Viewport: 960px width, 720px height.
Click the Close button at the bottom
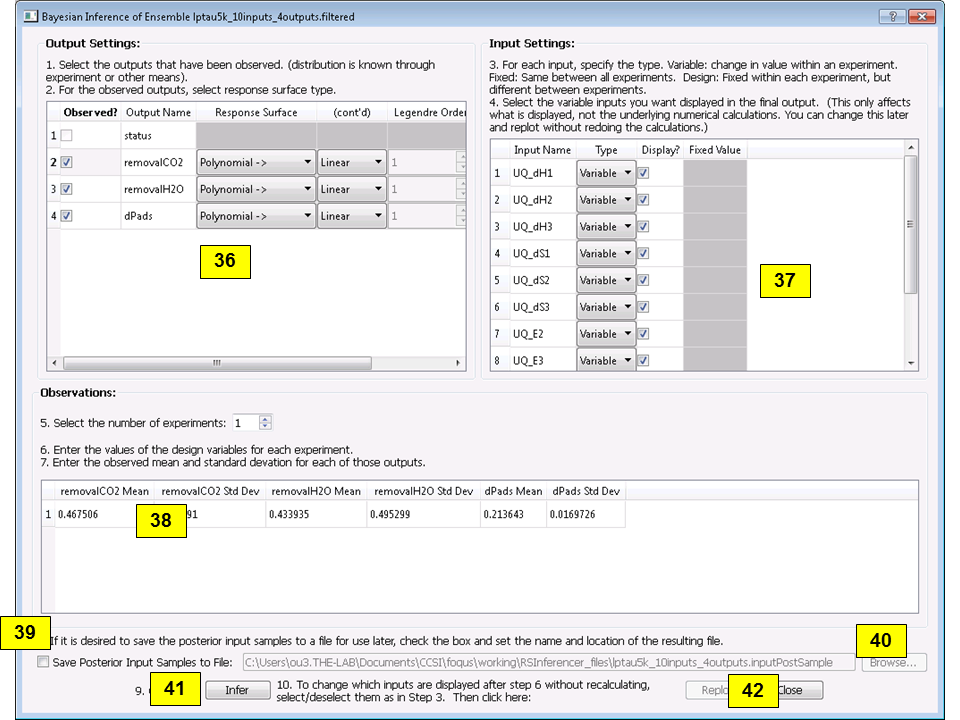(800, 690)
